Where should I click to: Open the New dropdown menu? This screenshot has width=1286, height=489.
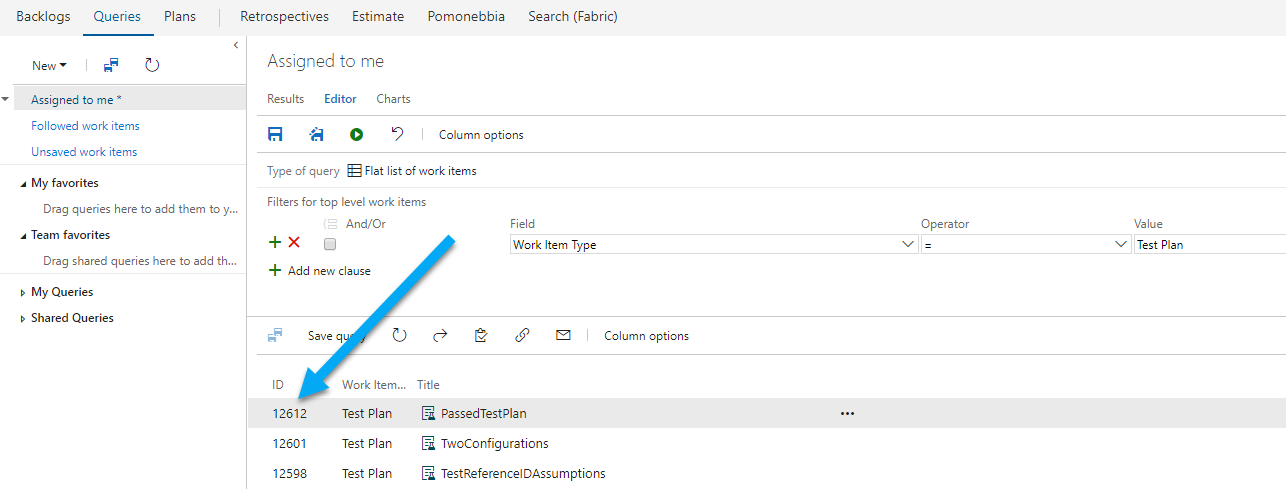pos(49,66)
